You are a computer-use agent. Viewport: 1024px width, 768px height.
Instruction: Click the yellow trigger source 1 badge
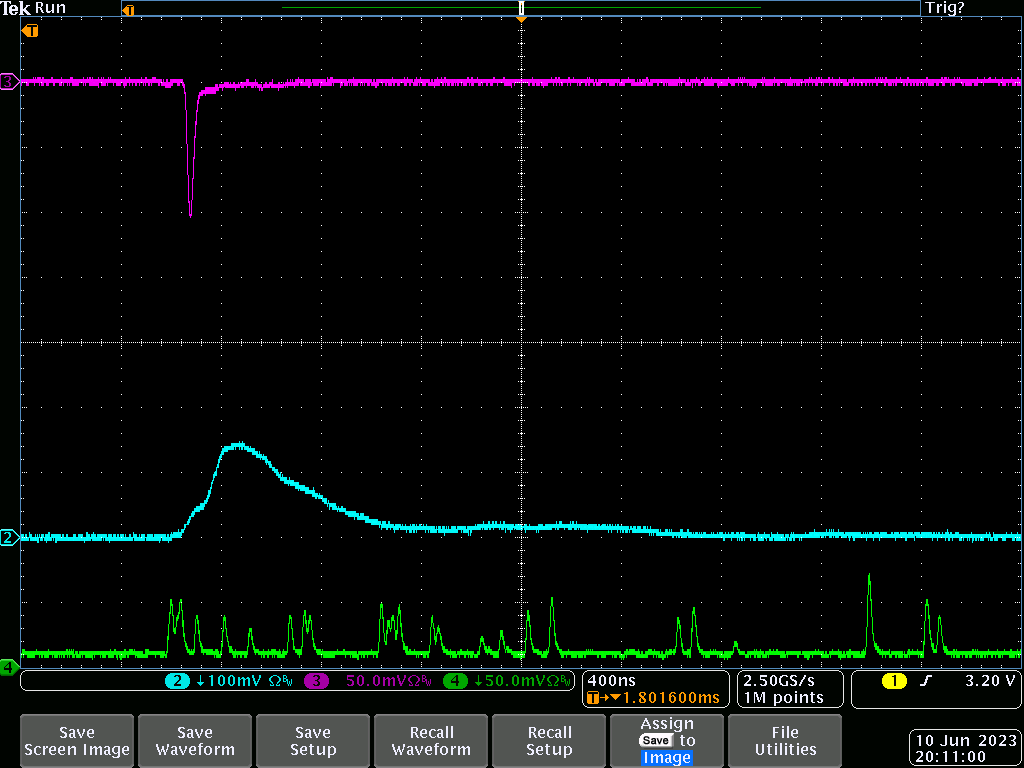[x=893, y=681]
